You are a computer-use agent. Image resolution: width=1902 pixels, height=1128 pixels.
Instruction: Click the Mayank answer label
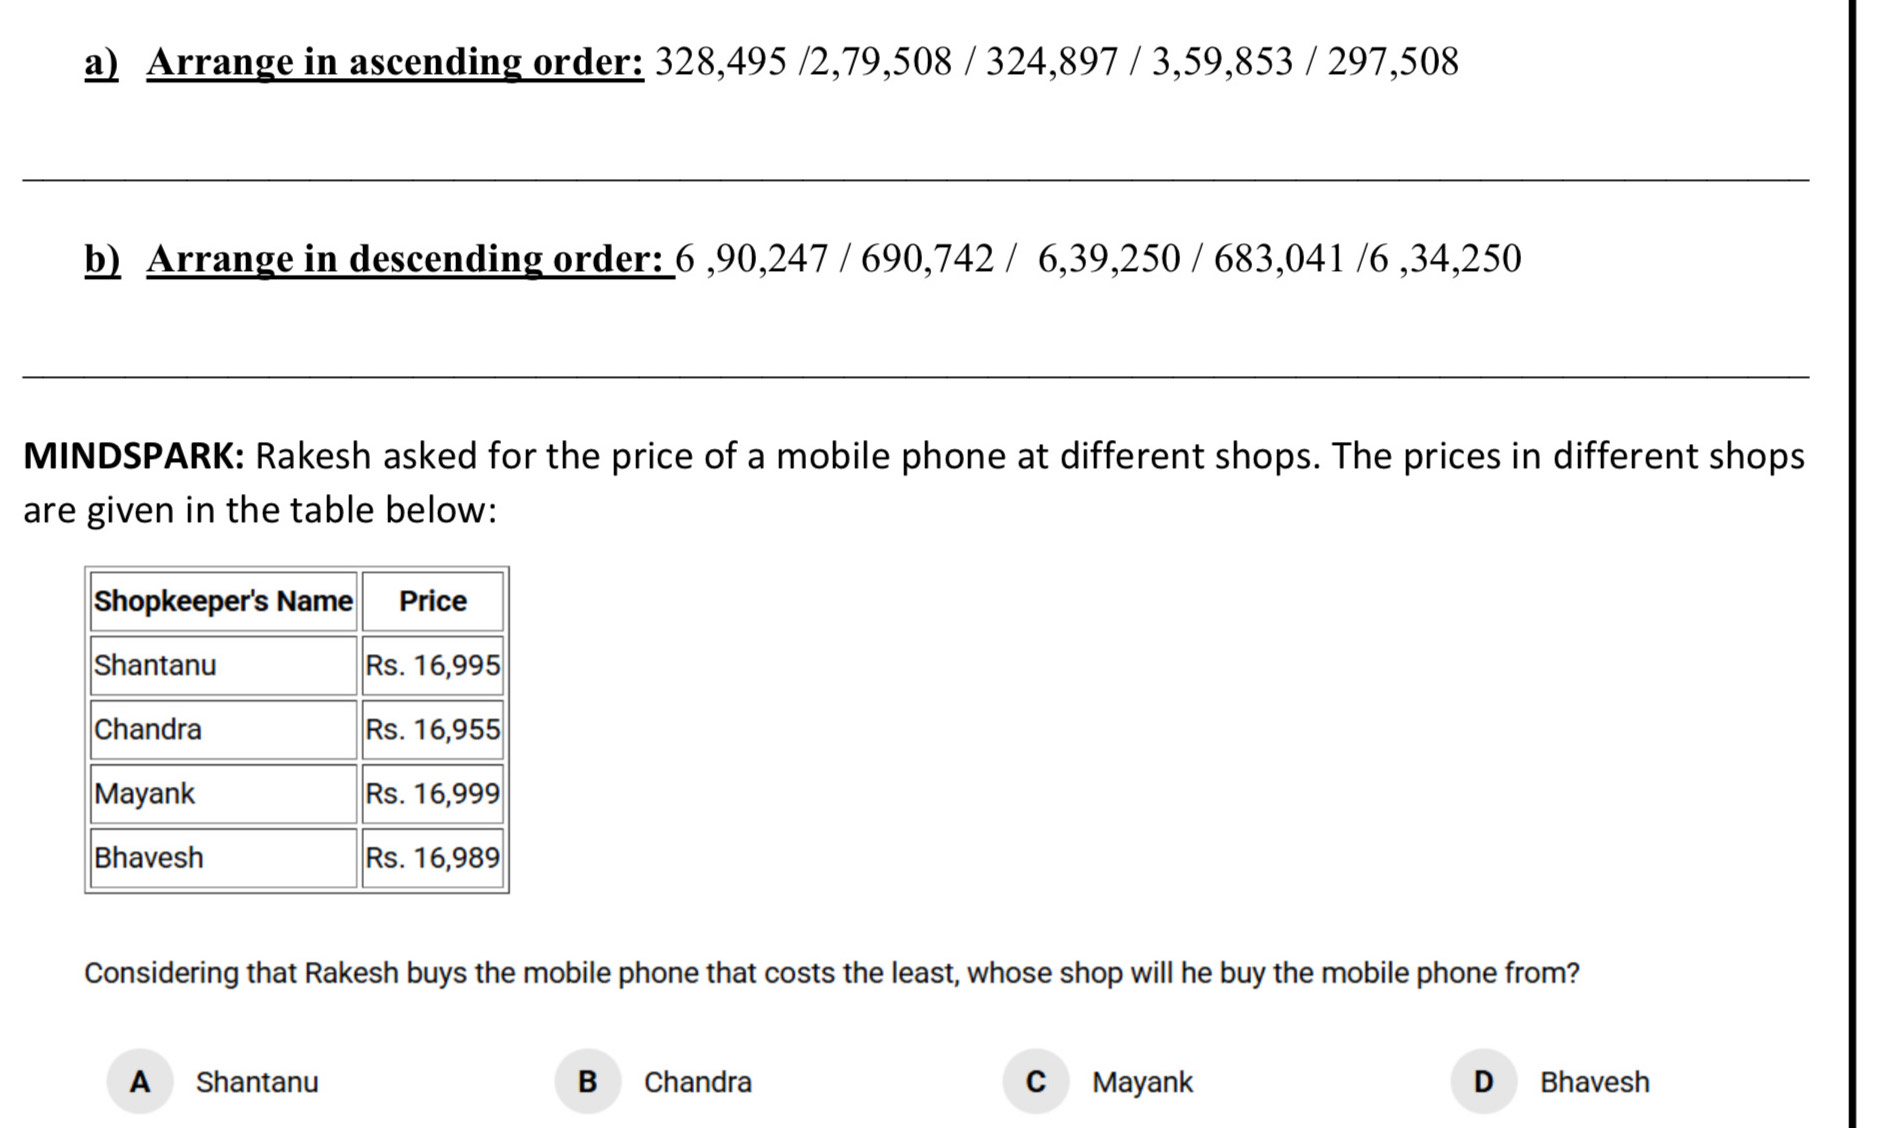pyautogui.click(x=1142, y=1083)
